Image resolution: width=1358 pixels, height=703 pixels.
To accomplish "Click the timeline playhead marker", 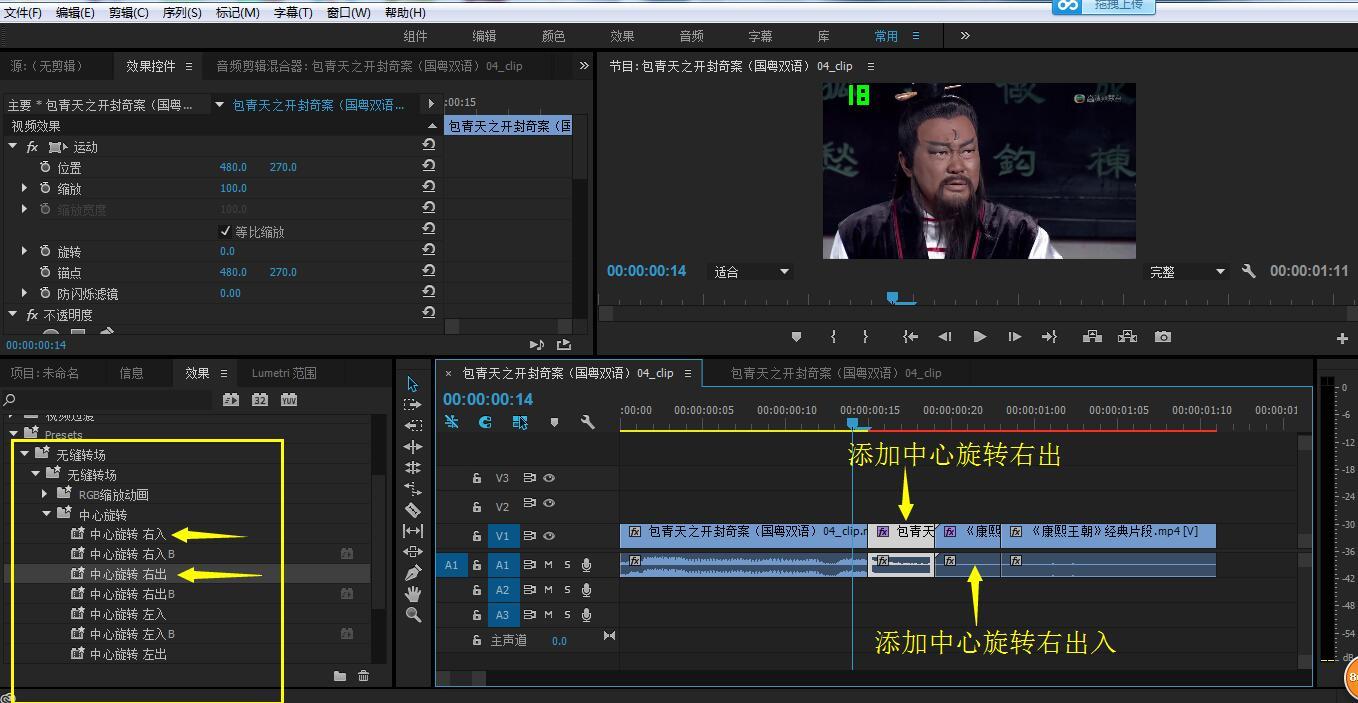I will (x=852, y=423).
